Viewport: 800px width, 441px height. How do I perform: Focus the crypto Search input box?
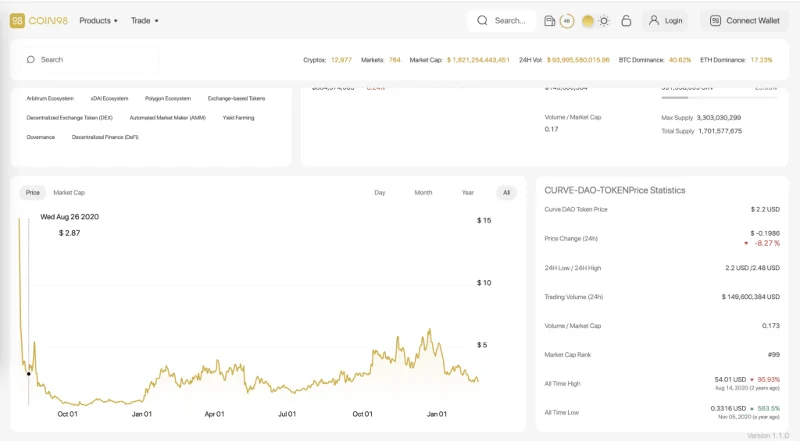90,60
